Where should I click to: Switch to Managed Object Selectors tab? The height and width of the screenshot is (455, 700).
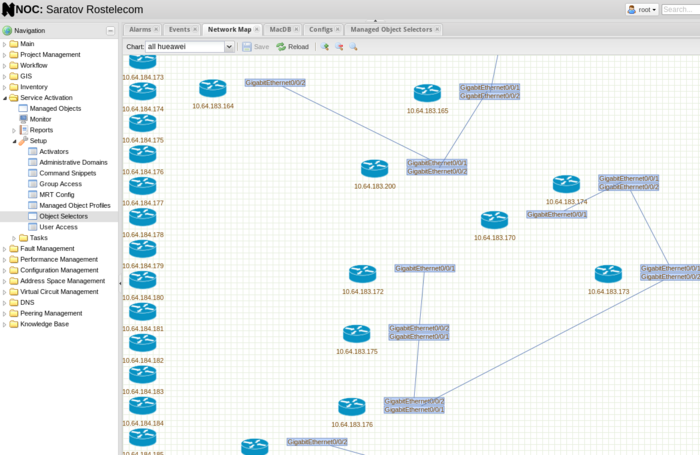click(391, 29)
